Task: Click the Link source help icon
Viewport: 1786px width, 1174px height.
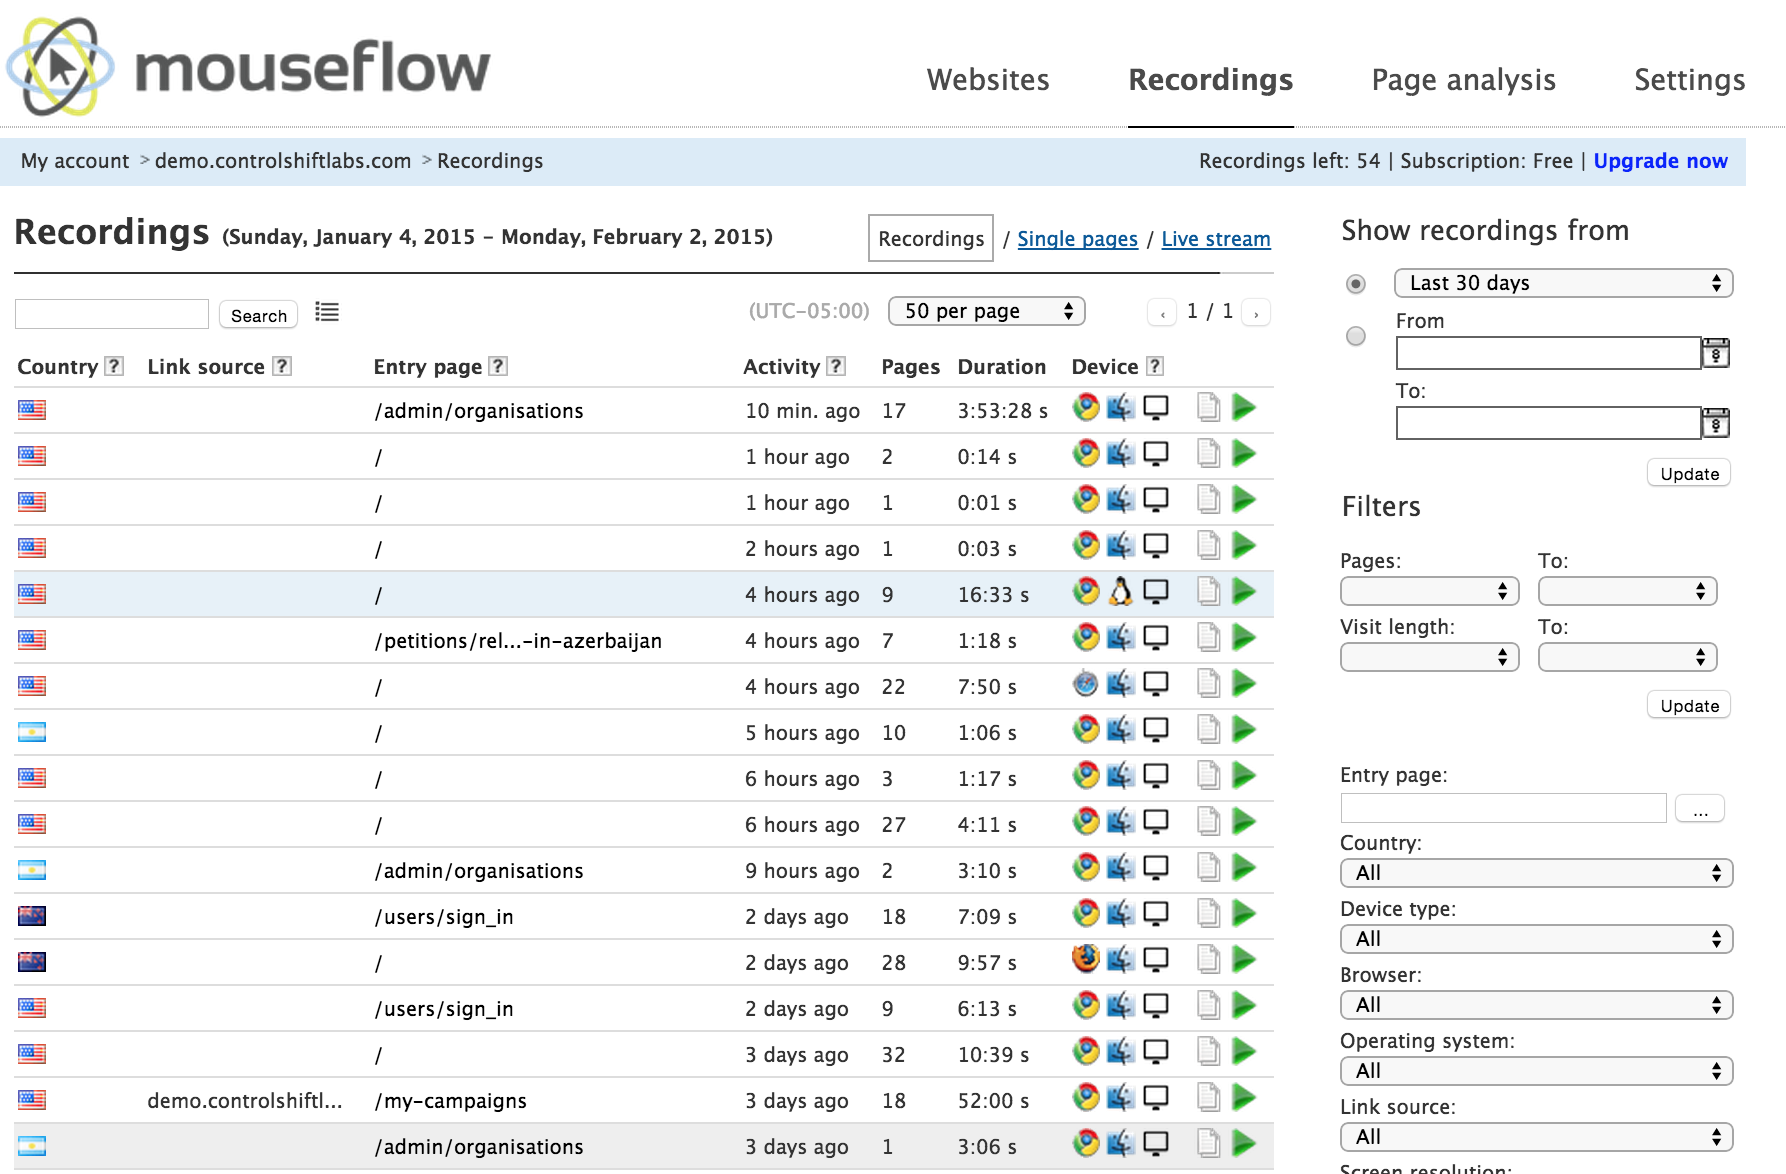Action: click(x=282, y=366)
